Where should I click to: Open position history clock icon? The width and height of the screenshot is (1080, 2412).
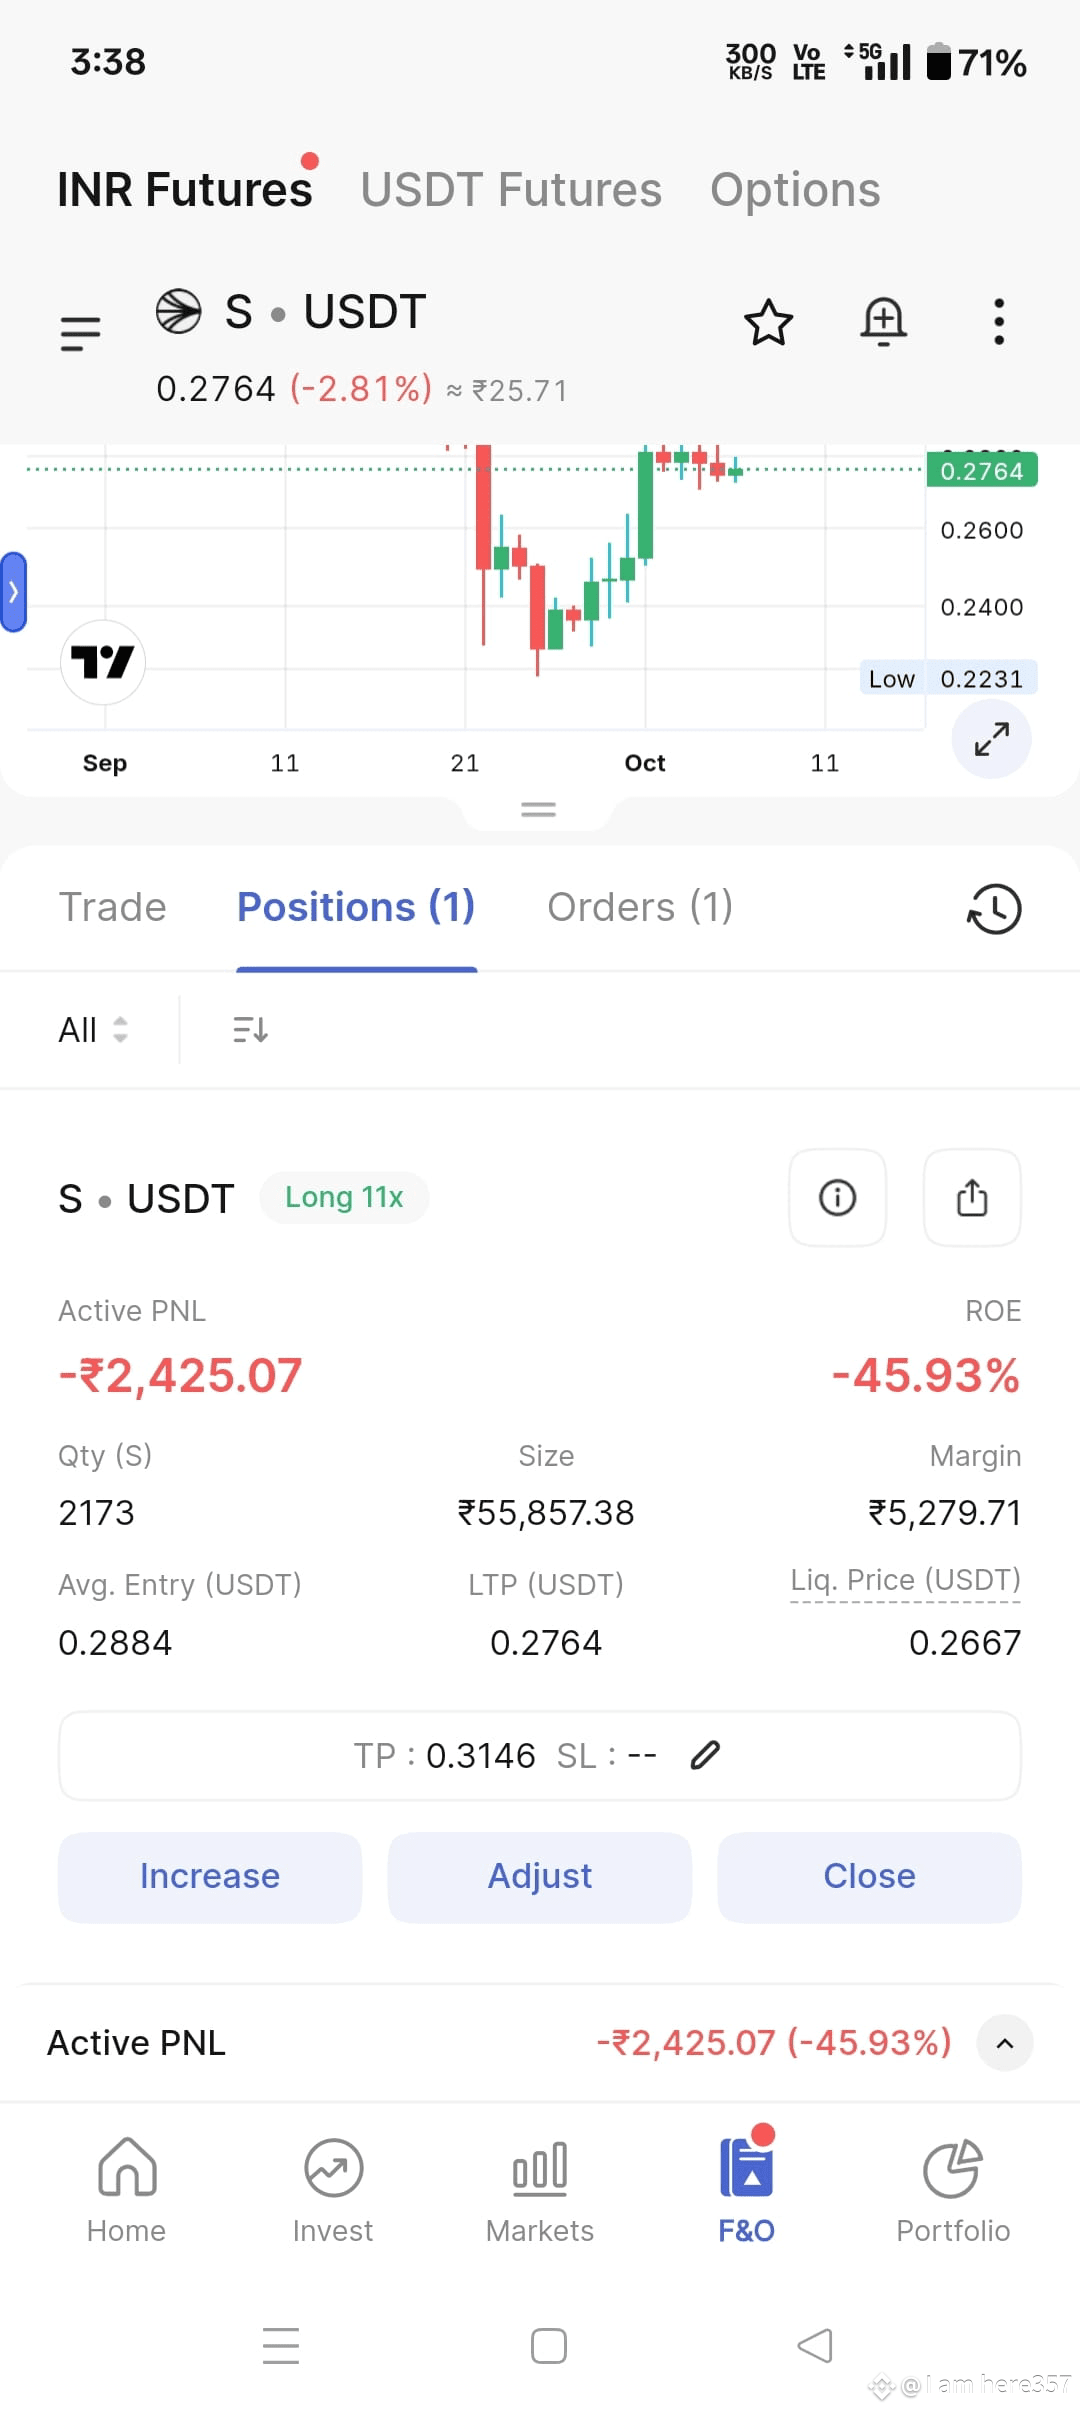(994, 909)
